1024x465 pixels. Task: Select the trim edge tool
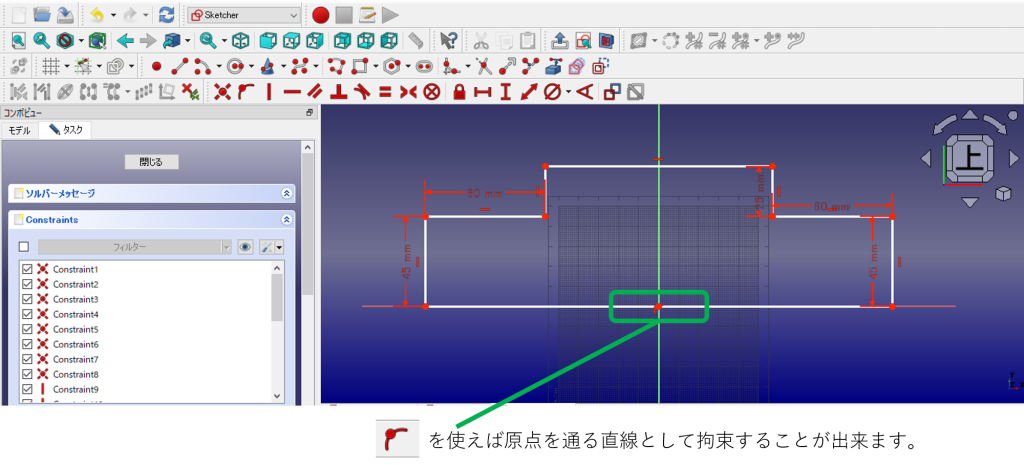(x=484, y=67)
